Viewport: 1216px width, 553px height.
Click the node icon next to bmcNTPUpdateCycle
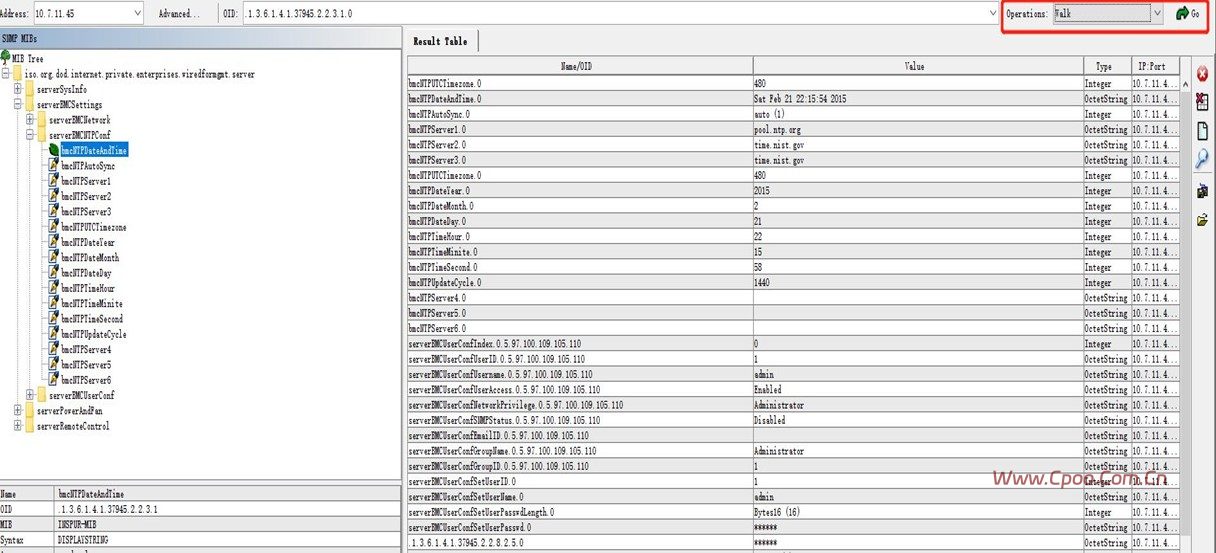point(54,334)
